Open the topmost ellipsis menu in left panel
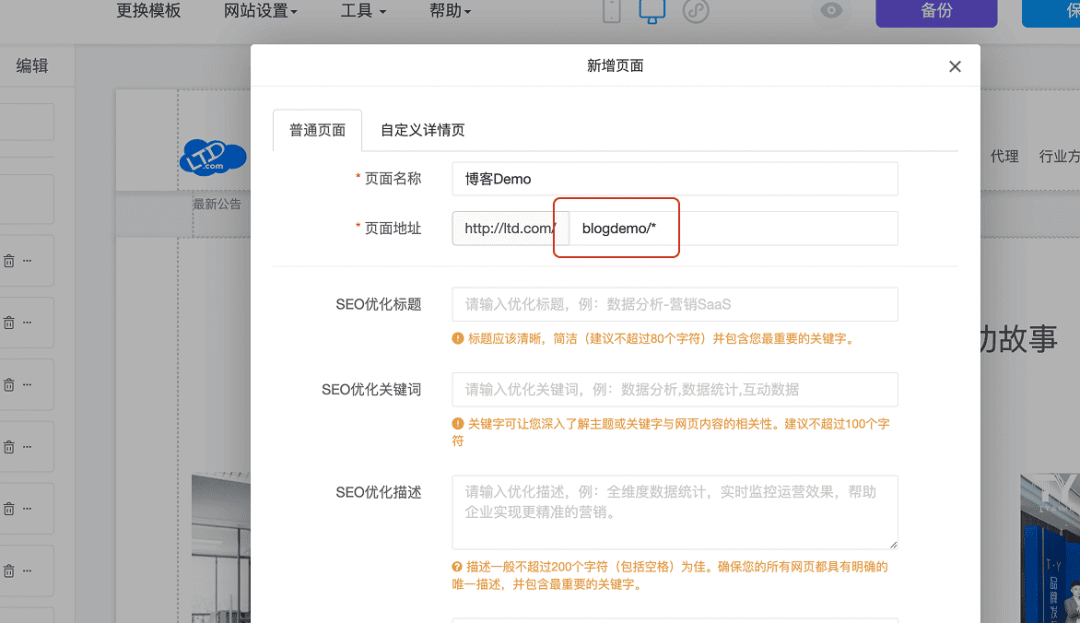Image resolution: width=1080 pixels, height=623 pixels. [27, 260]
